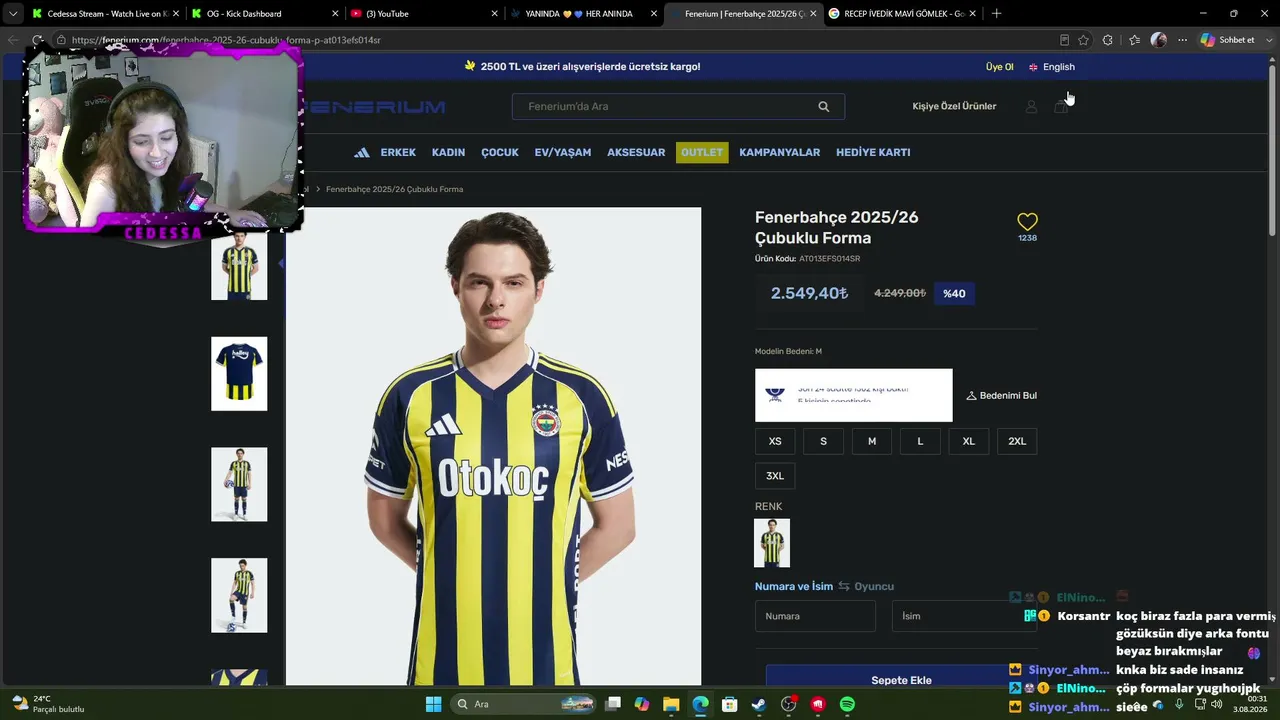Select size M
This screenshot has width=1280, height=720.
pos(872,441)
